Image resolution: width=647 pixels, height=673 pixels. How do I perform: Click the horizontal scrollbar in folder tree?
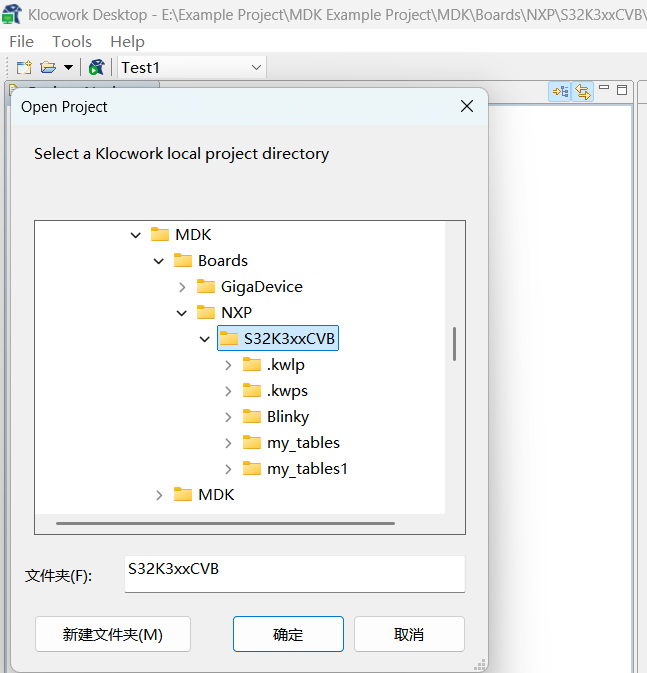225,523
